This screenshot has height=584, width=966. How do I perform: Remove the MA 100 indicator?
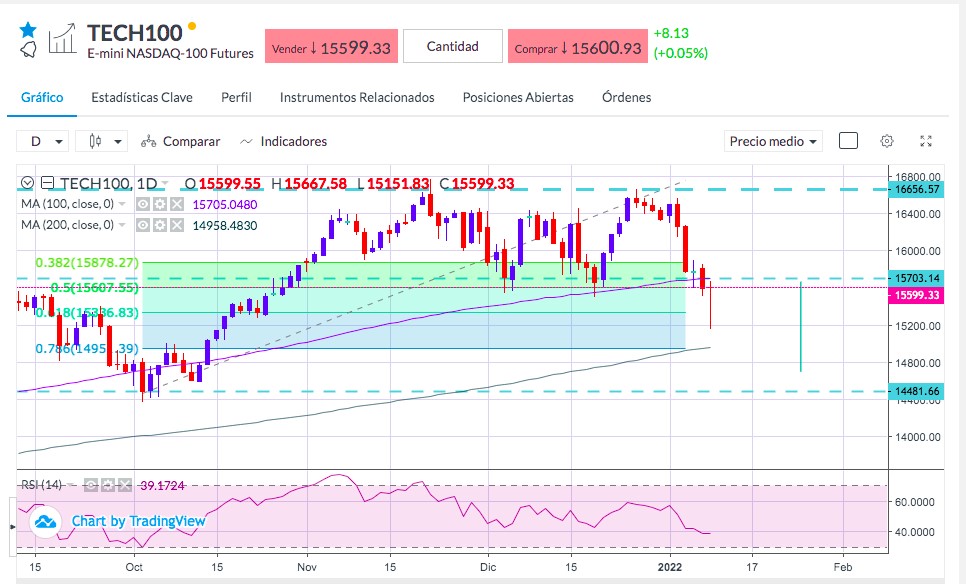click(177, 204)
